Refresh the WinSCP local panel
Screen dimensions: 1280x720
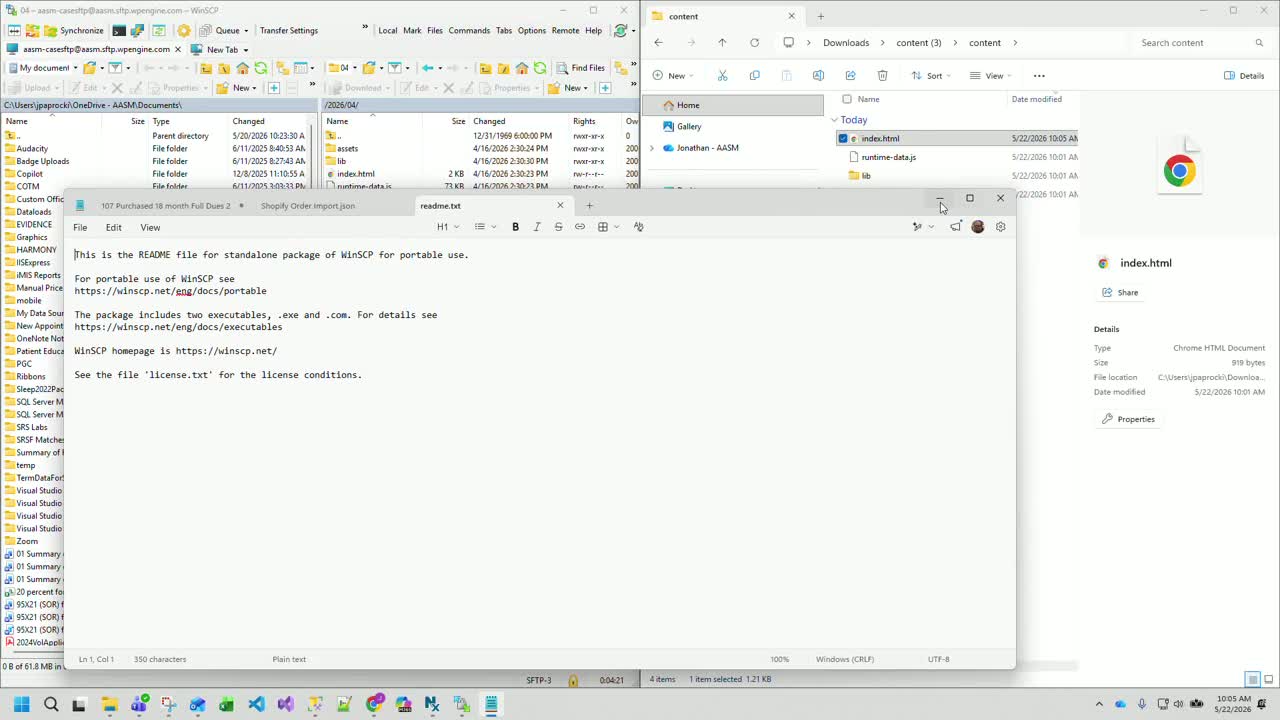tap(261, 68)
